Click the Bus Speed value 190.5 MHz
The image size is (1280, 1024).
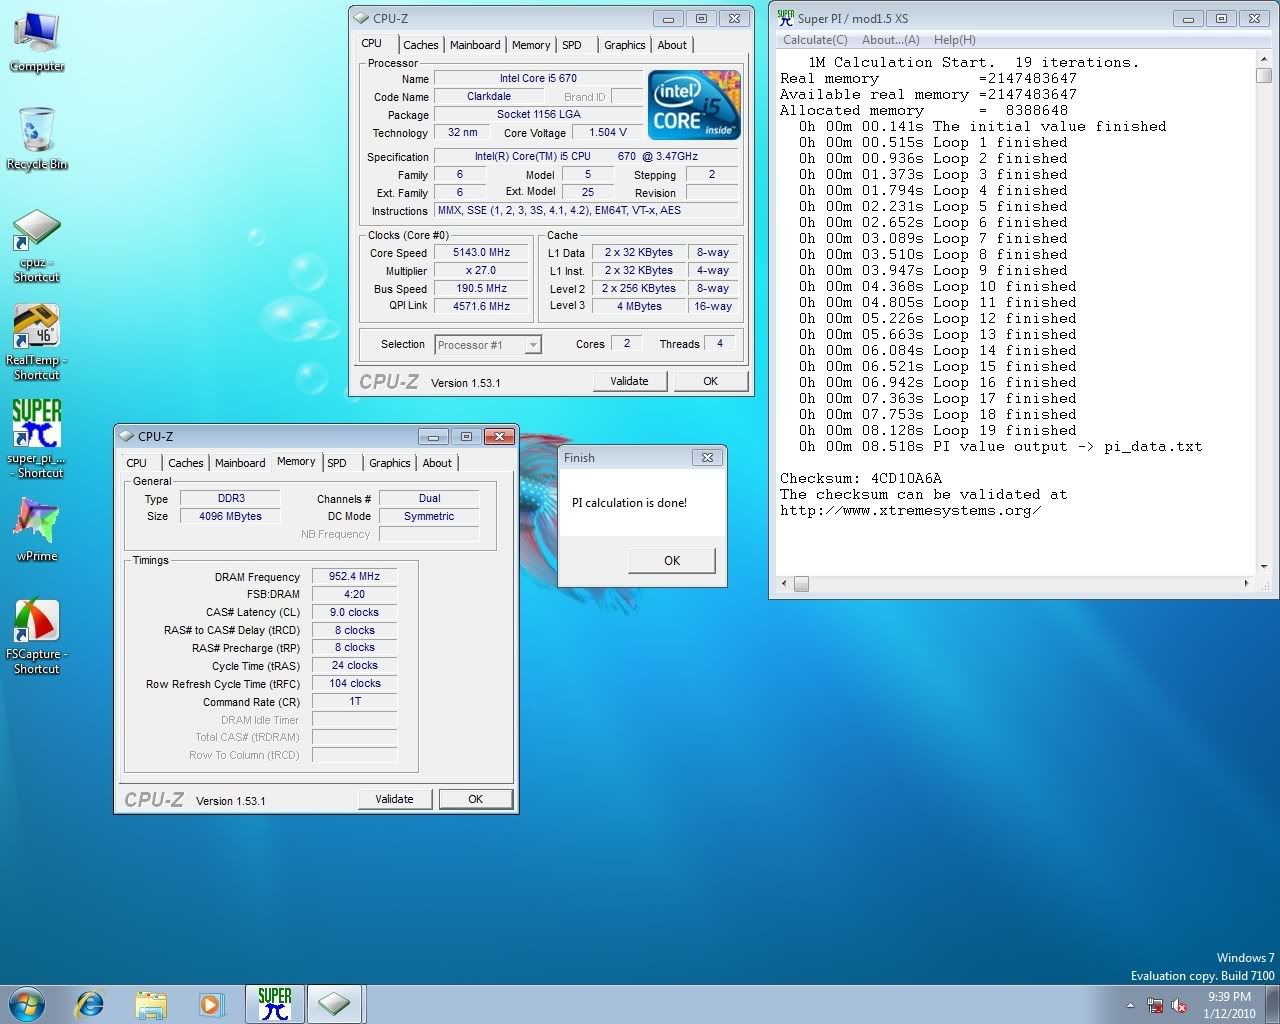(481, 289)
